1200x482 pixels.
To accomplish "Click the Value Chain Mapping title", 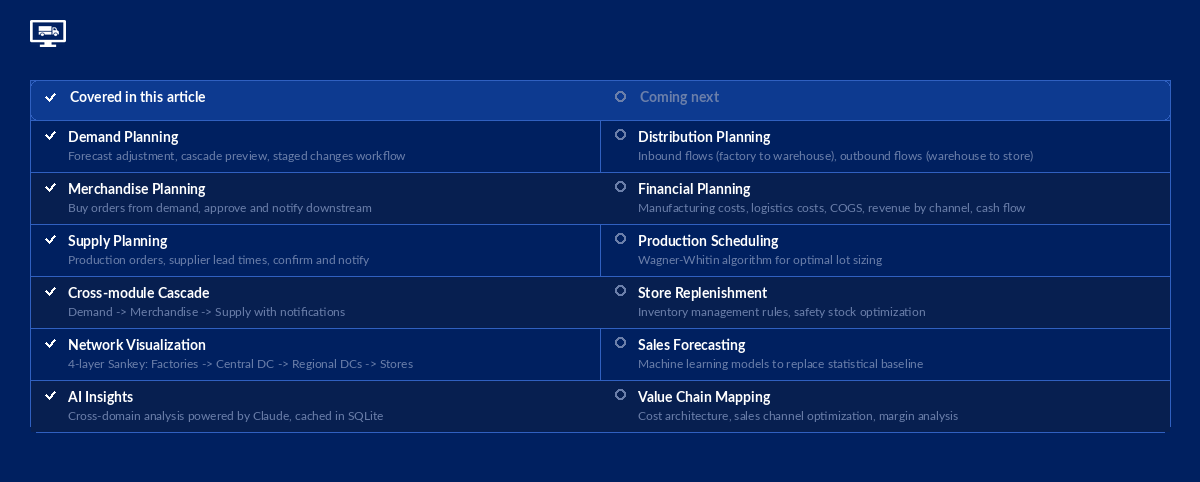I will tap(704, 397).
